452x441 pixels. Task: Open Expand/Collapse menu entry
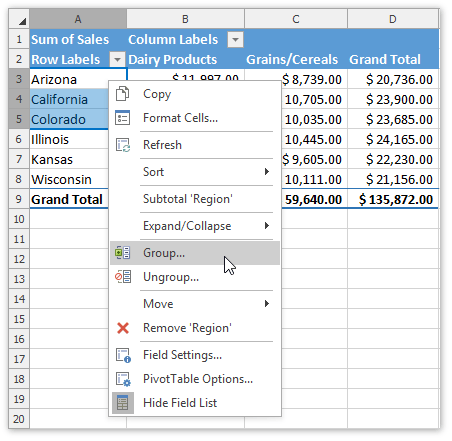195,226
